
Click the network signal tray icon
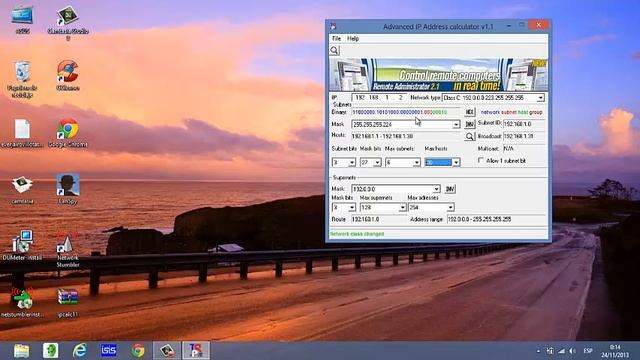pyautogui.click(x=562, y=351)
